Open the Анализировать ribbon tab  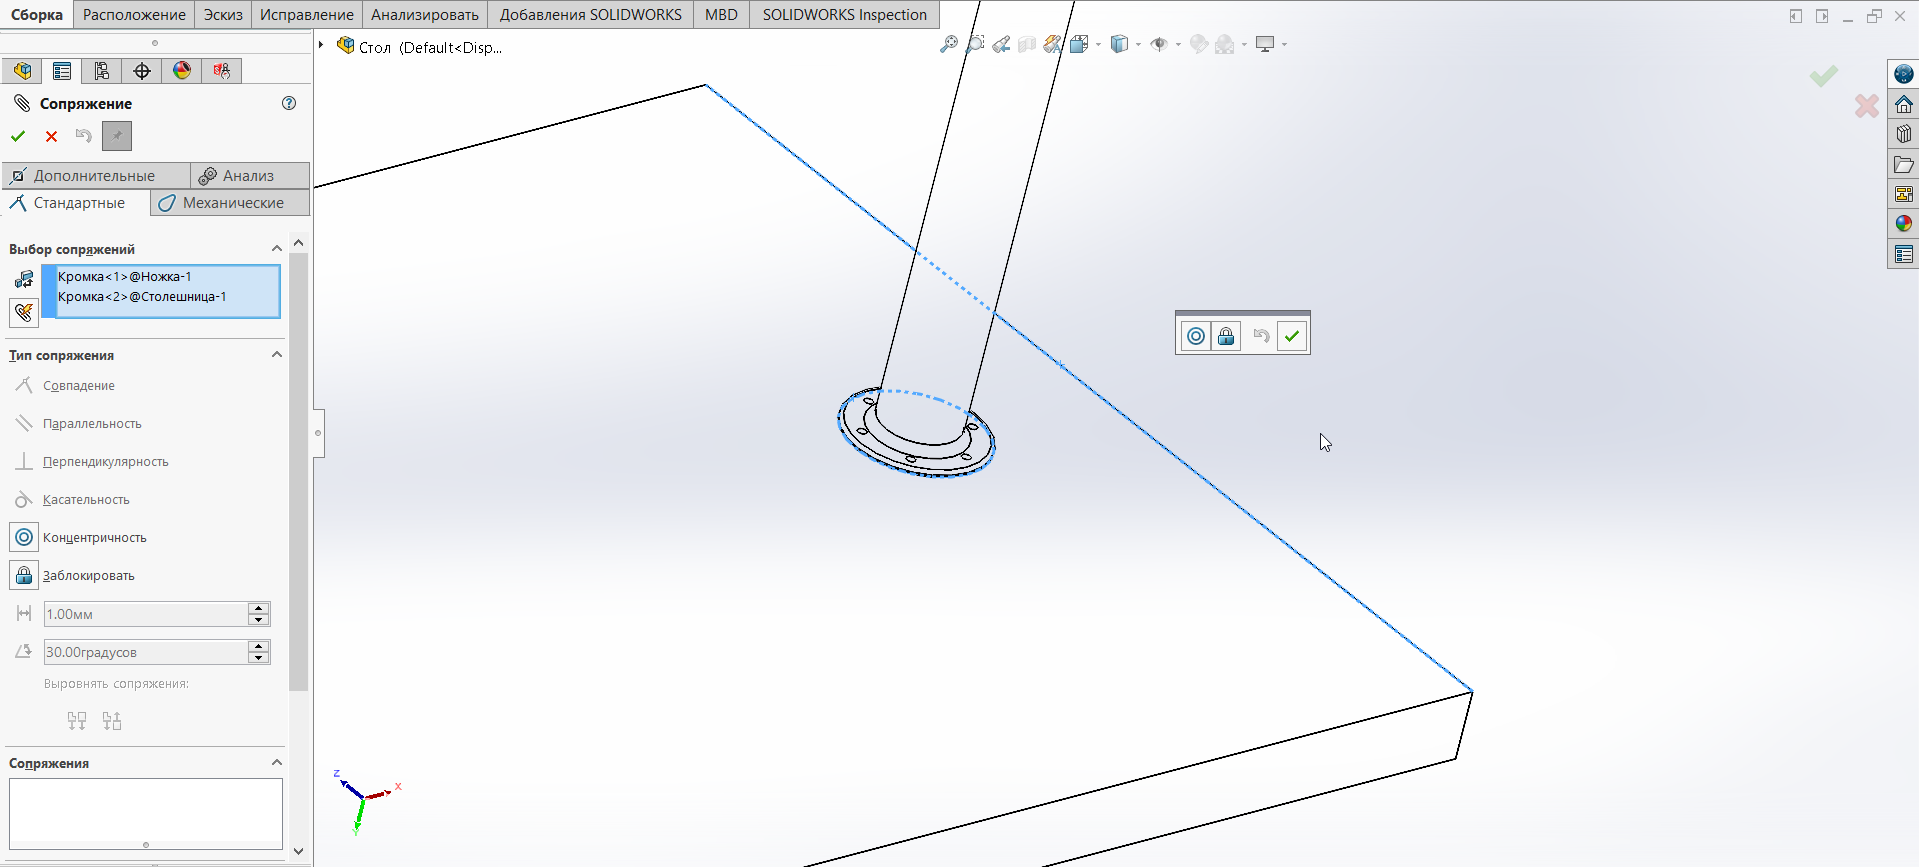425,15
